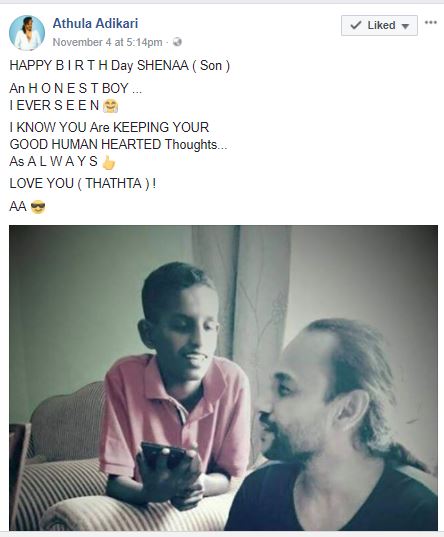Open Athula Adikari name link
Image resolution: width=444 pixels, height=537 pixels.
coord(95,23)
